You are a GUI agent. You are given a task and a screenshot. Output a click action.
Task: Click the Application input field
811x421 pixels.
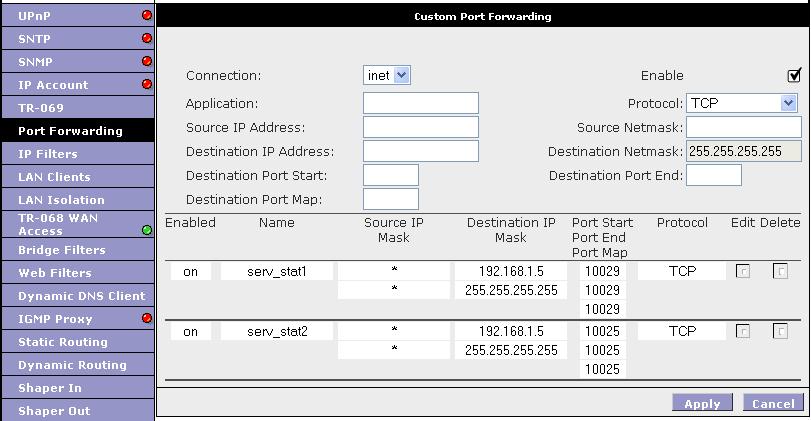click(x=421, y=103)
